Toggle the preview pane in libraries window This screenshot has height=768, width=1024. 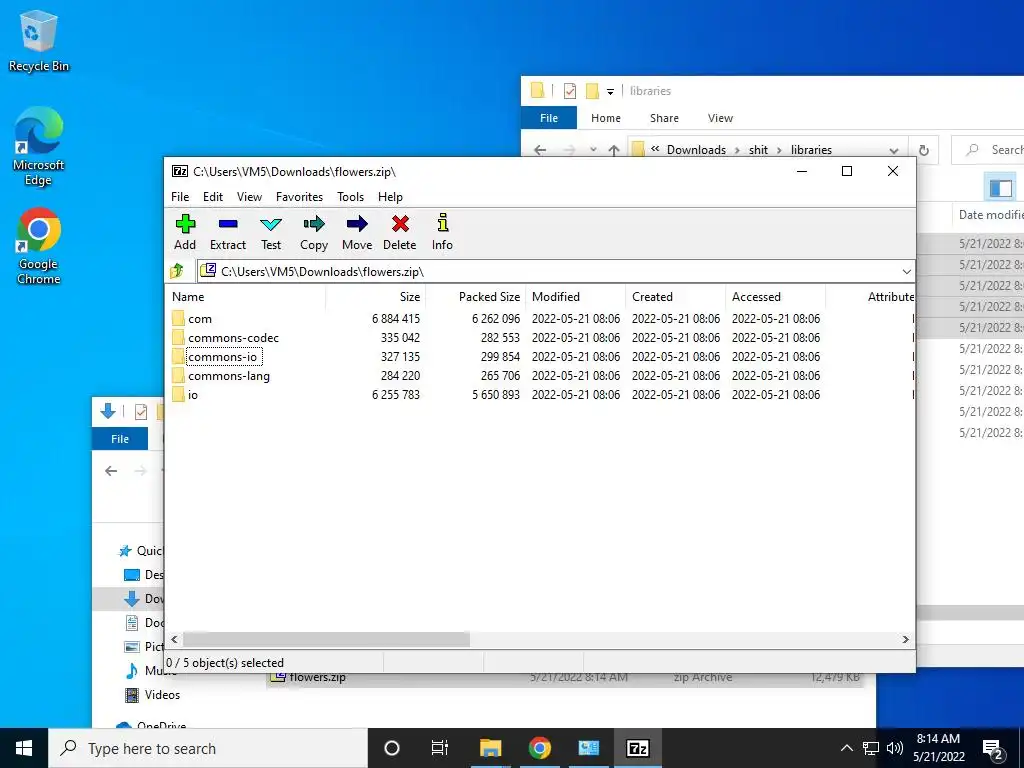[x=1000, y=189]
